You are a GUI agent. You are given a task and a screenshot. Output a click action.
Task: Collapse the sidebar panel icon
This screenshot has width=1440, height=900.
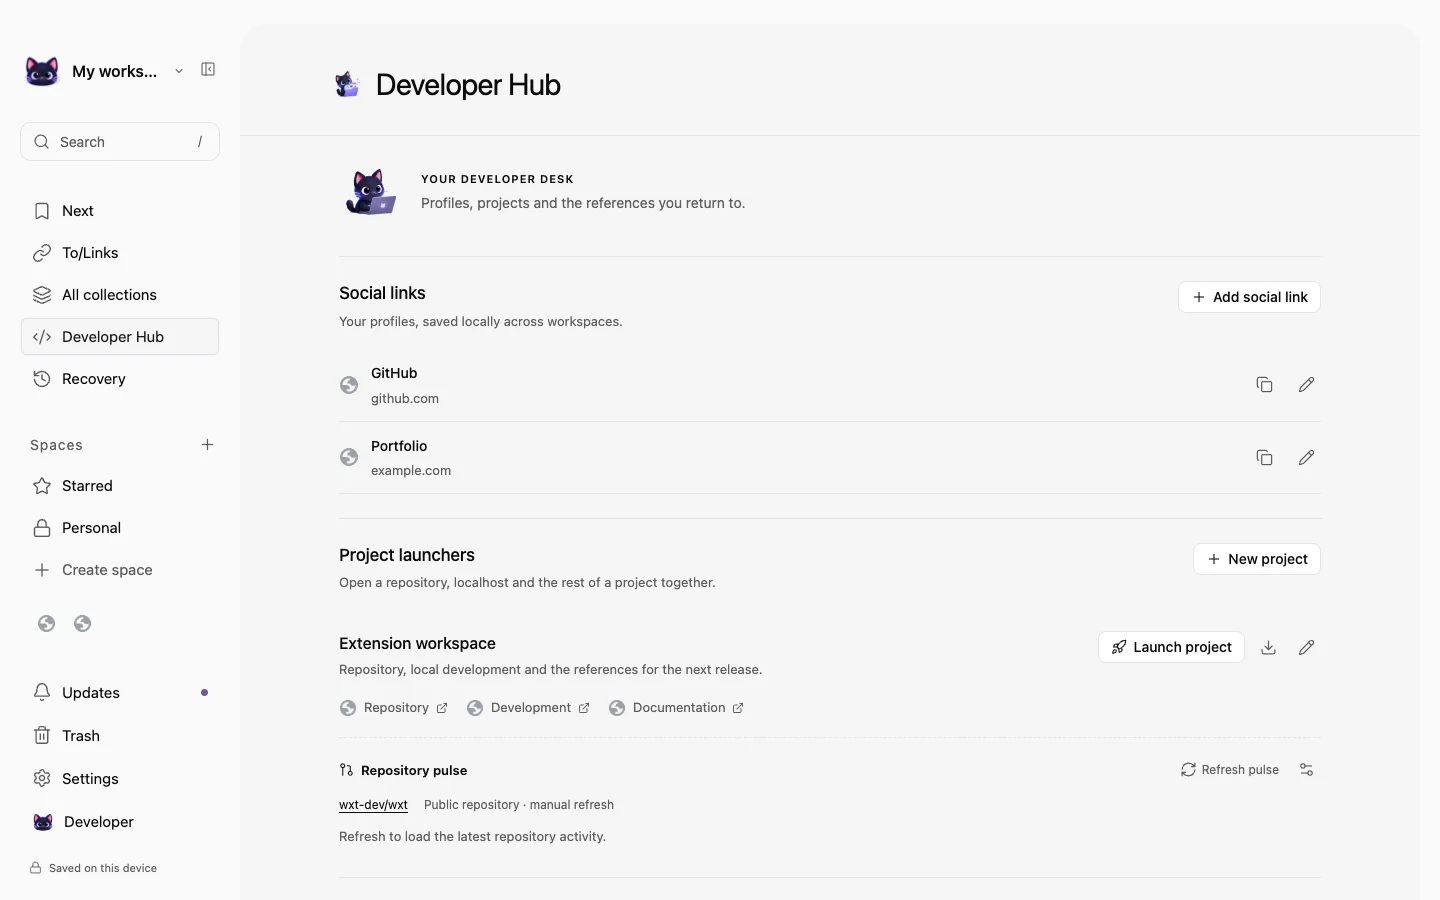click(208, 70)
